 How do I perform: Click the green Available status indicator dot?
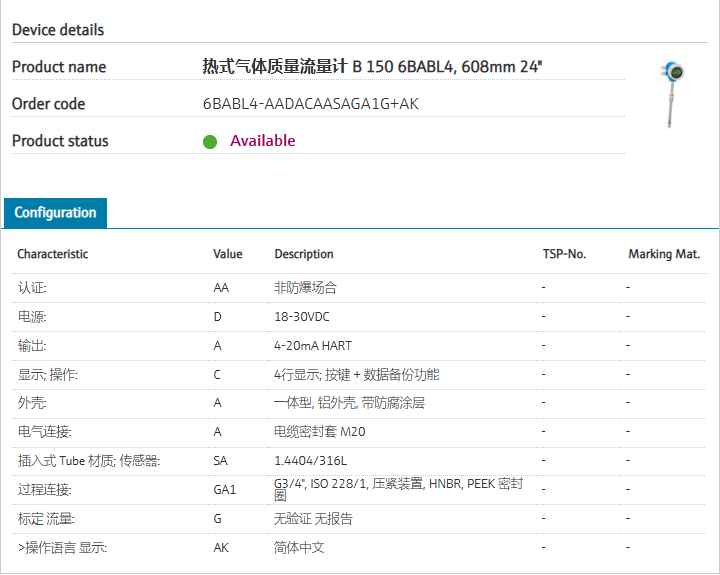coord(210,141)
